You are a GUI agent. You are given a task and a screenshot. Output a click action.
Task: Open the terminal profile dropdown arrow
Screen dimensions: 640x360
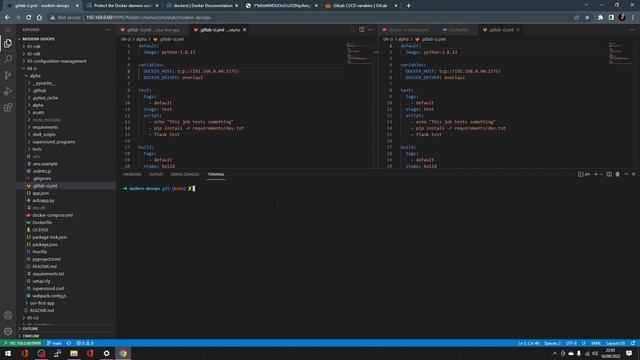(601, 174)
